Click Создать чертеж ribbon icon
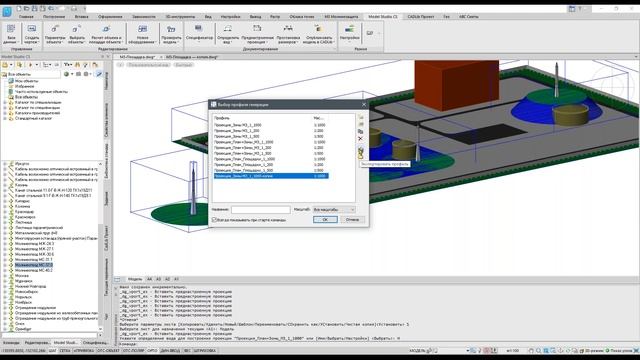Viewport: 640px width, 360px height. 31,33
